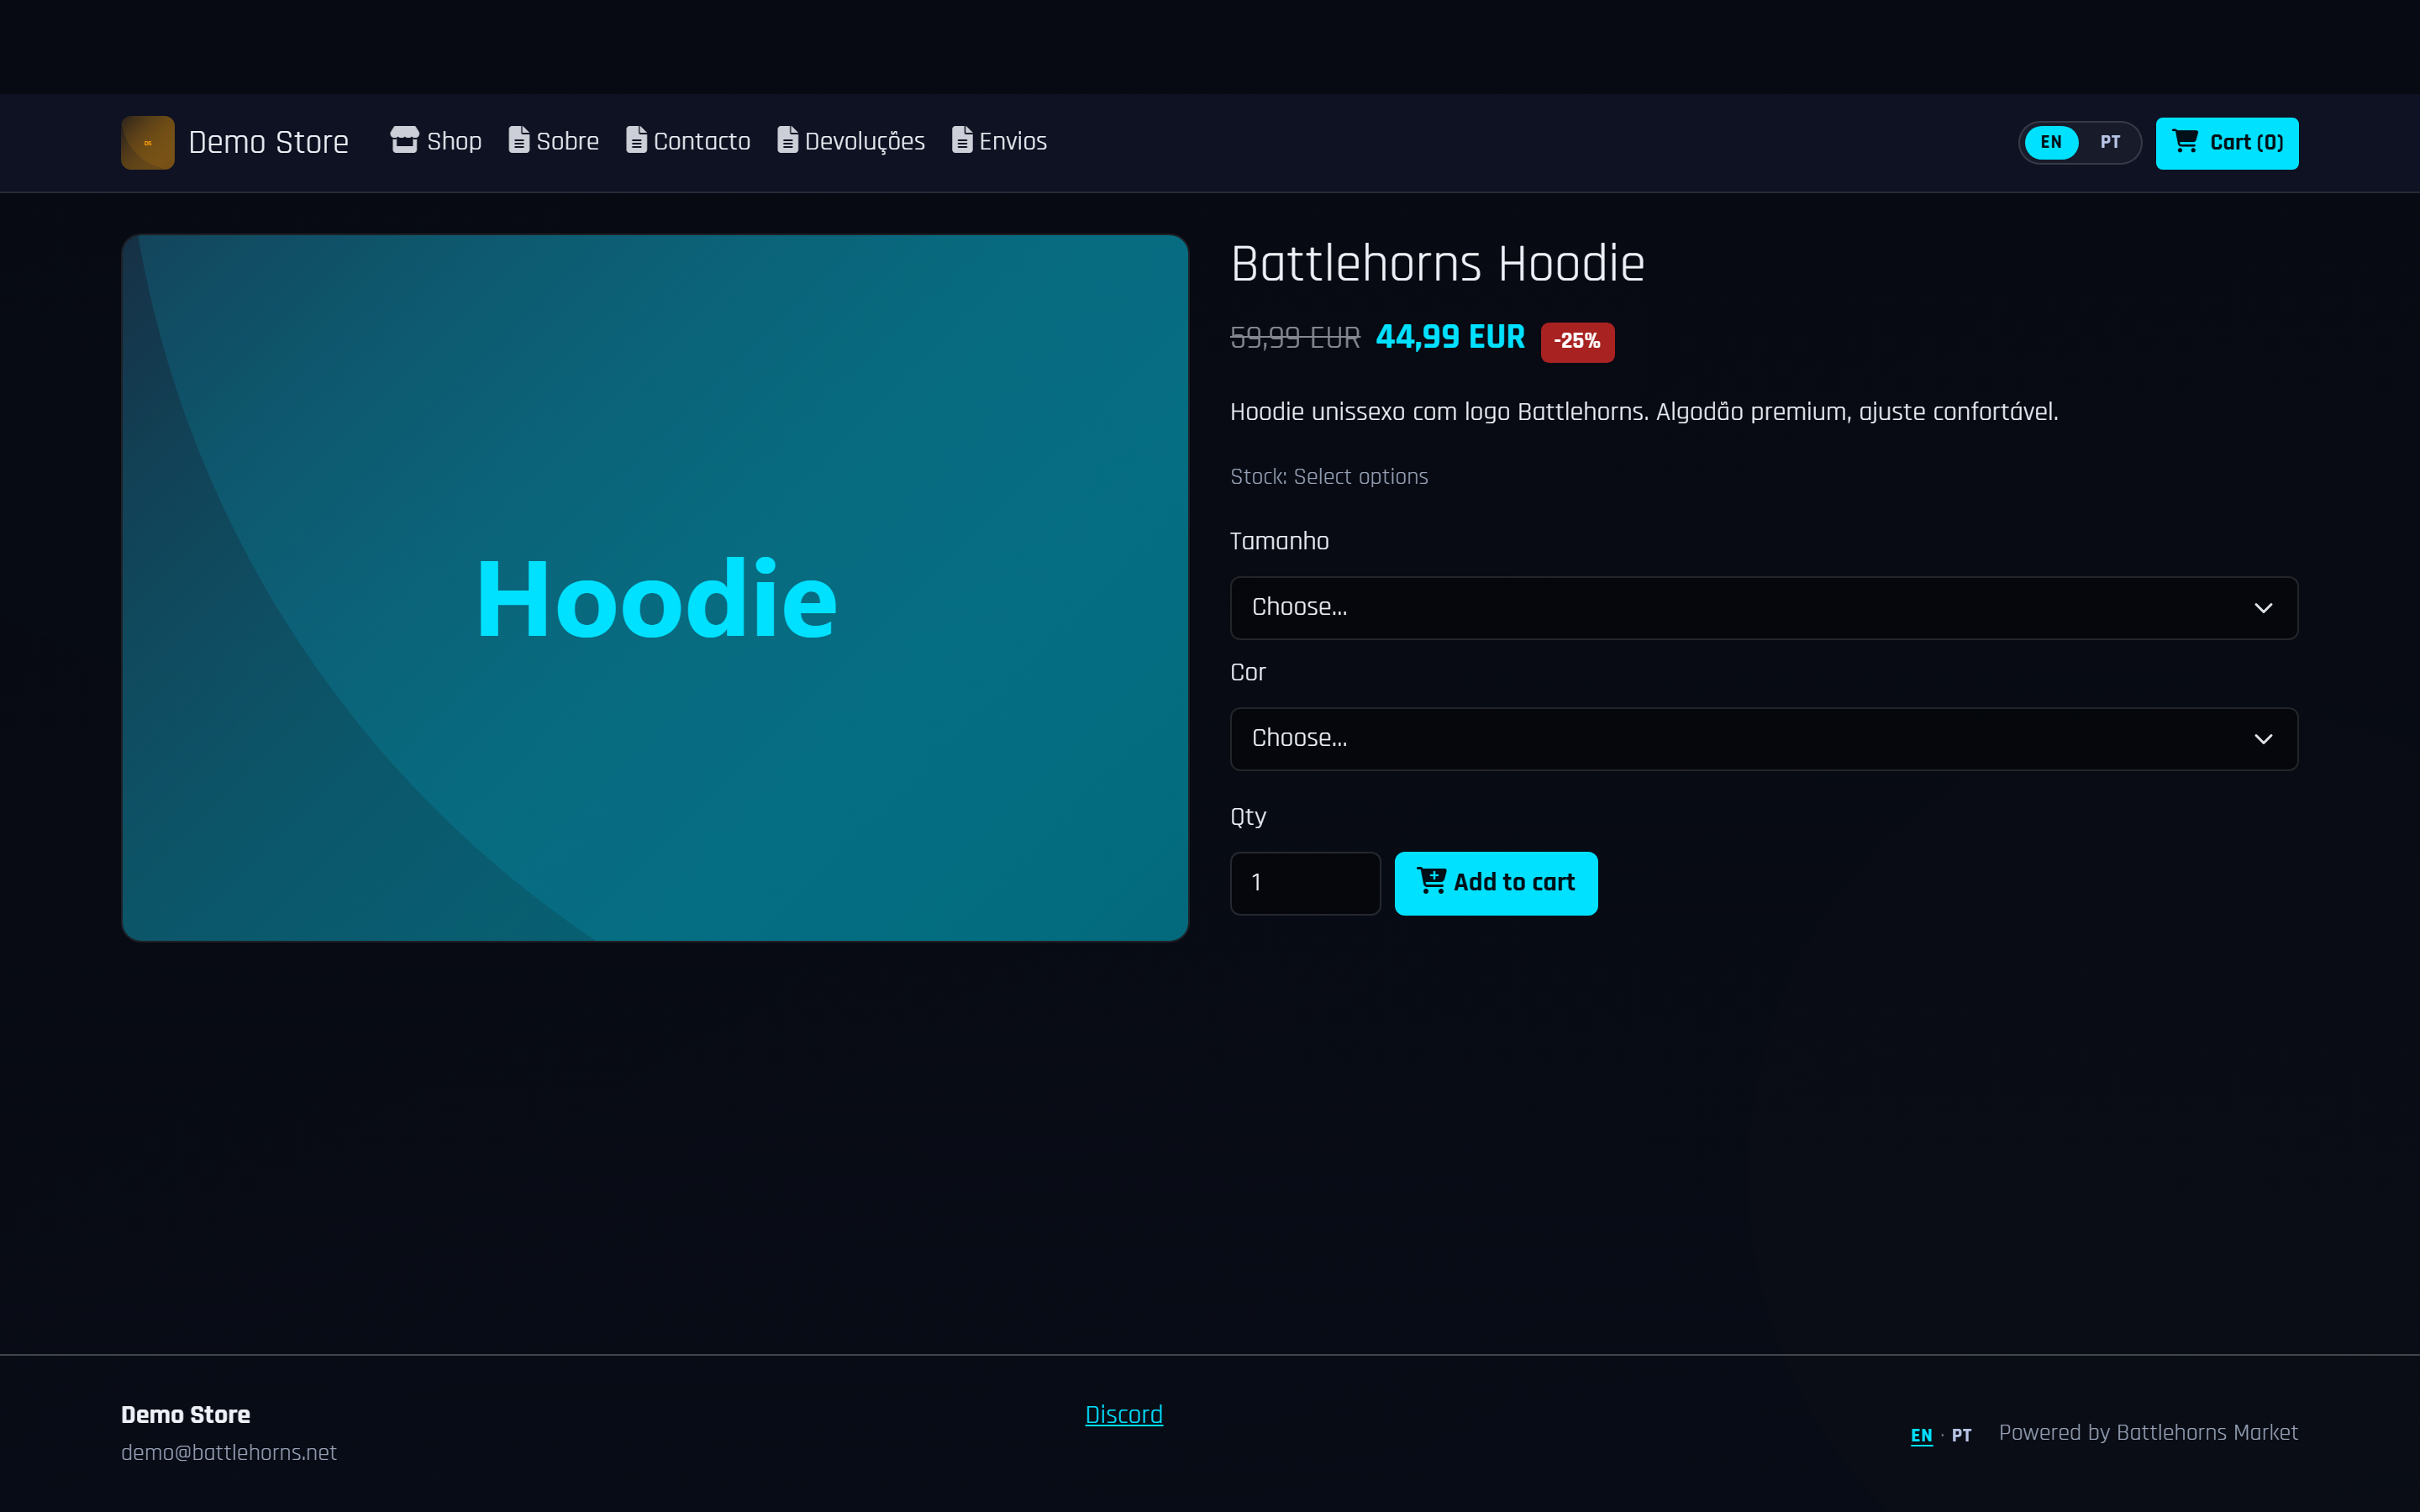Focus the Qty quantity input field
This screenshot has width=2420, height=1512.
[x=1304, y=883]
